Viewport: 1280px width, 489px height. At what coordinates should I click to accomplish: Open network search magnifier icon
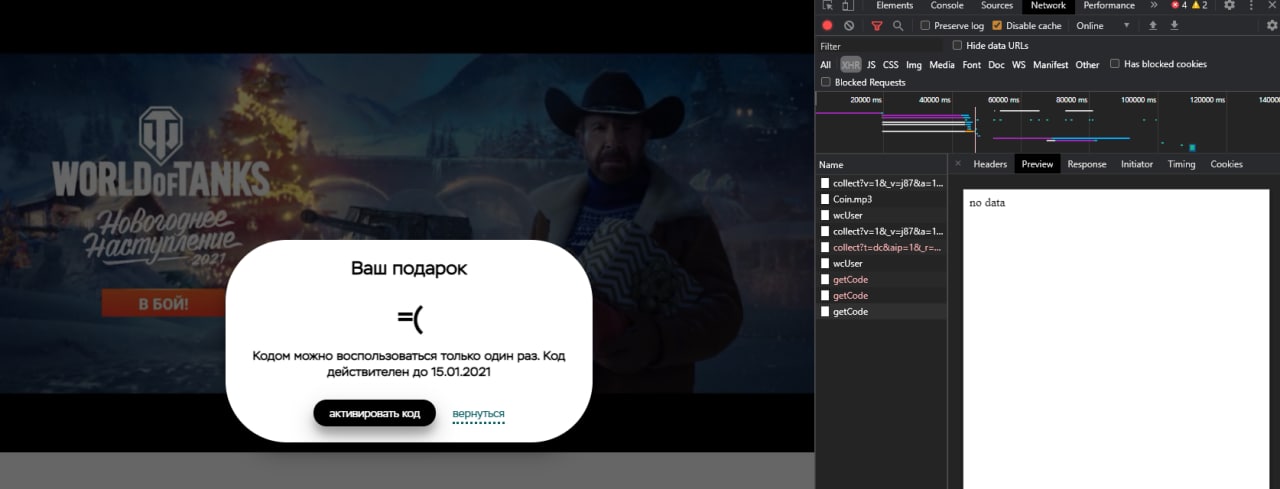[898, 26]
